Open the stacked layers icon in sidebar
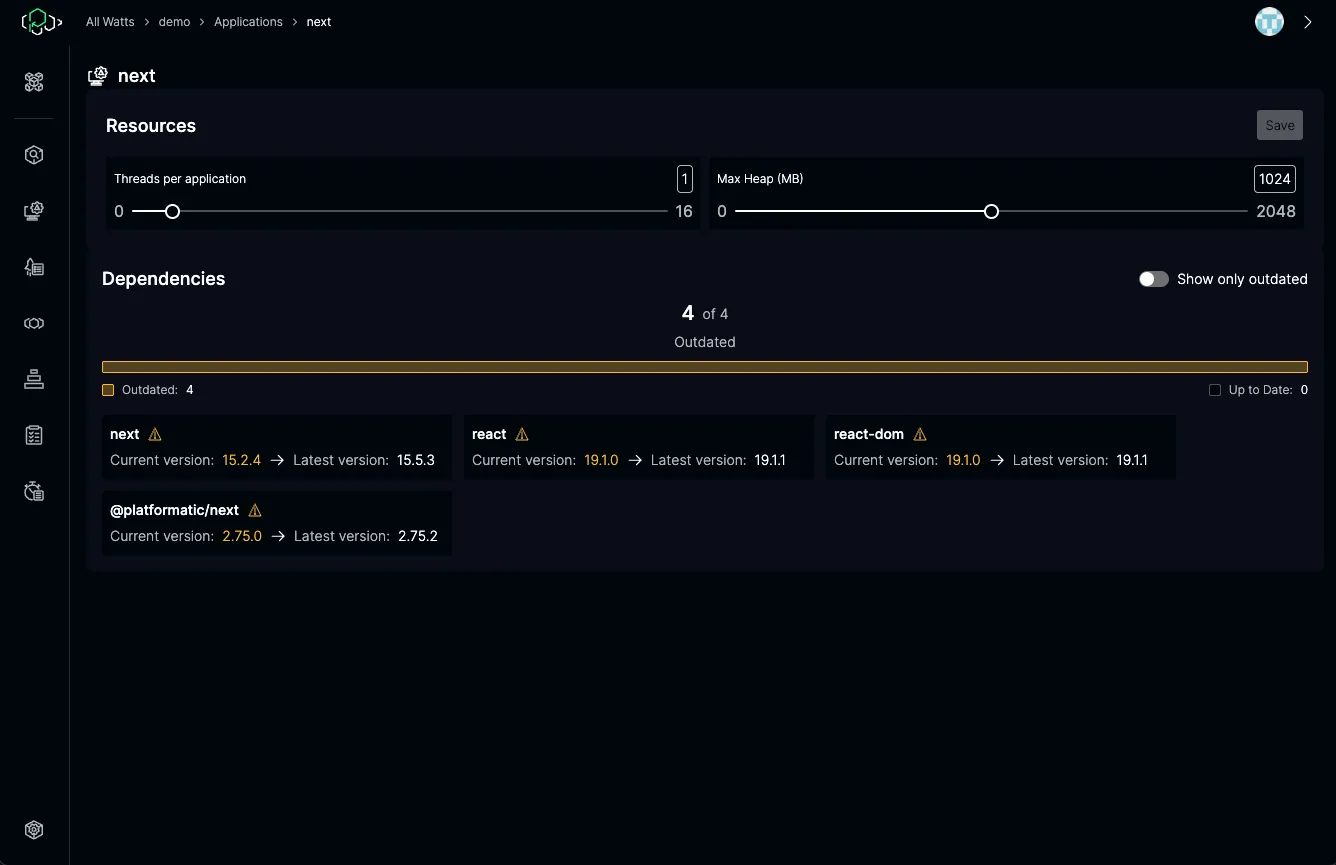Viewport: 1336px width, 865px height. point(34,379)
